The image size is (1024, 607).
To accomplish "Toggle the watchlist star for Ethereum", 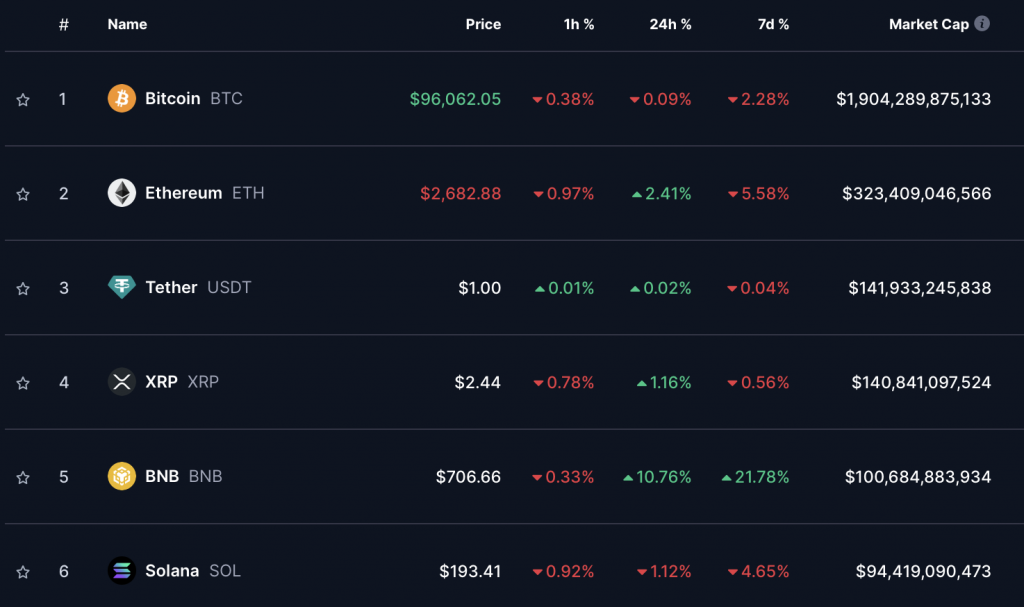I will coord(23,194).
